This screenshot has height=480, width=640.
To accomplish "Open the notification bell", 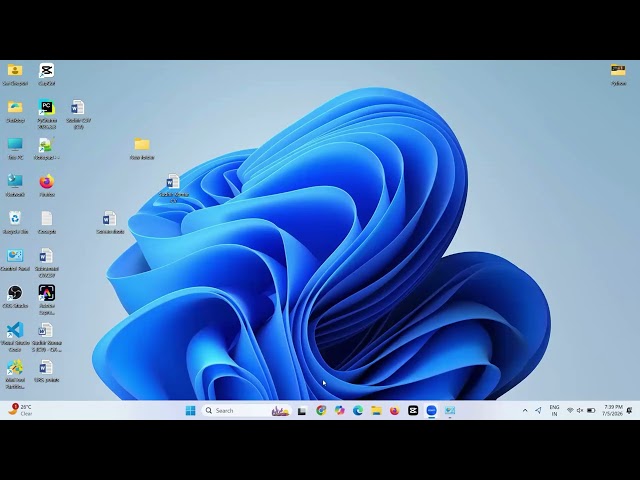I will [630, 411].
